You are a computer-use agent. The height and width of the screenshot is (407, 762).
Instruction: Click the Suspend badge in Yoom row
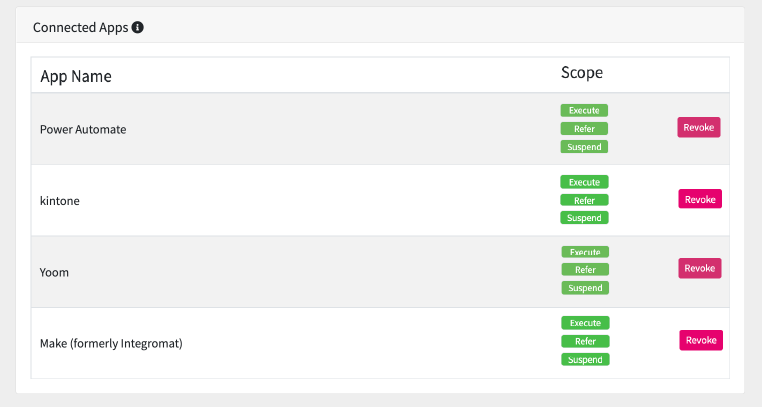(x=585, y=288)
